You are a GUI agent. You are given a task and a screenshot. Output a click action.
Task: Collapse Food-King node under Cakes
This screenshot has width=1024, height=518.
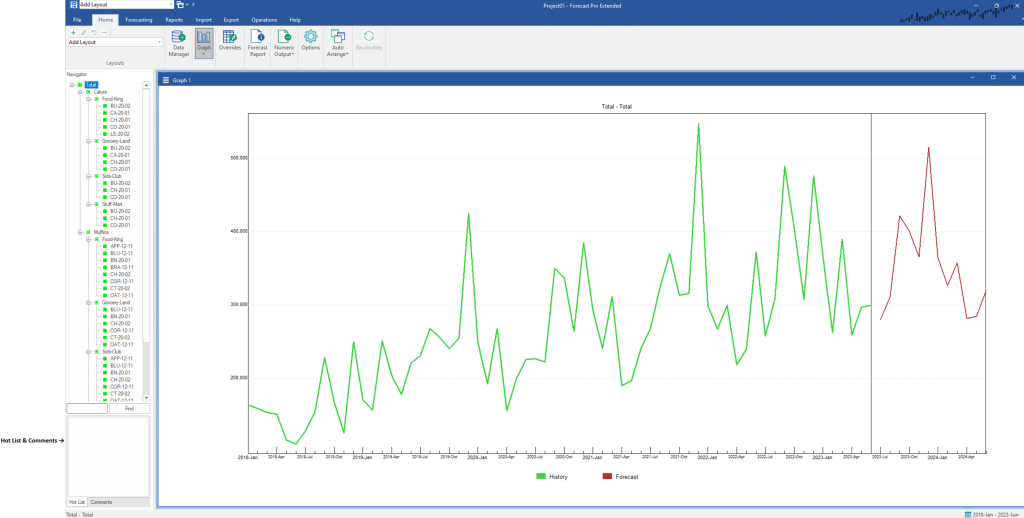pyautogui.click(x=89, y=99)
